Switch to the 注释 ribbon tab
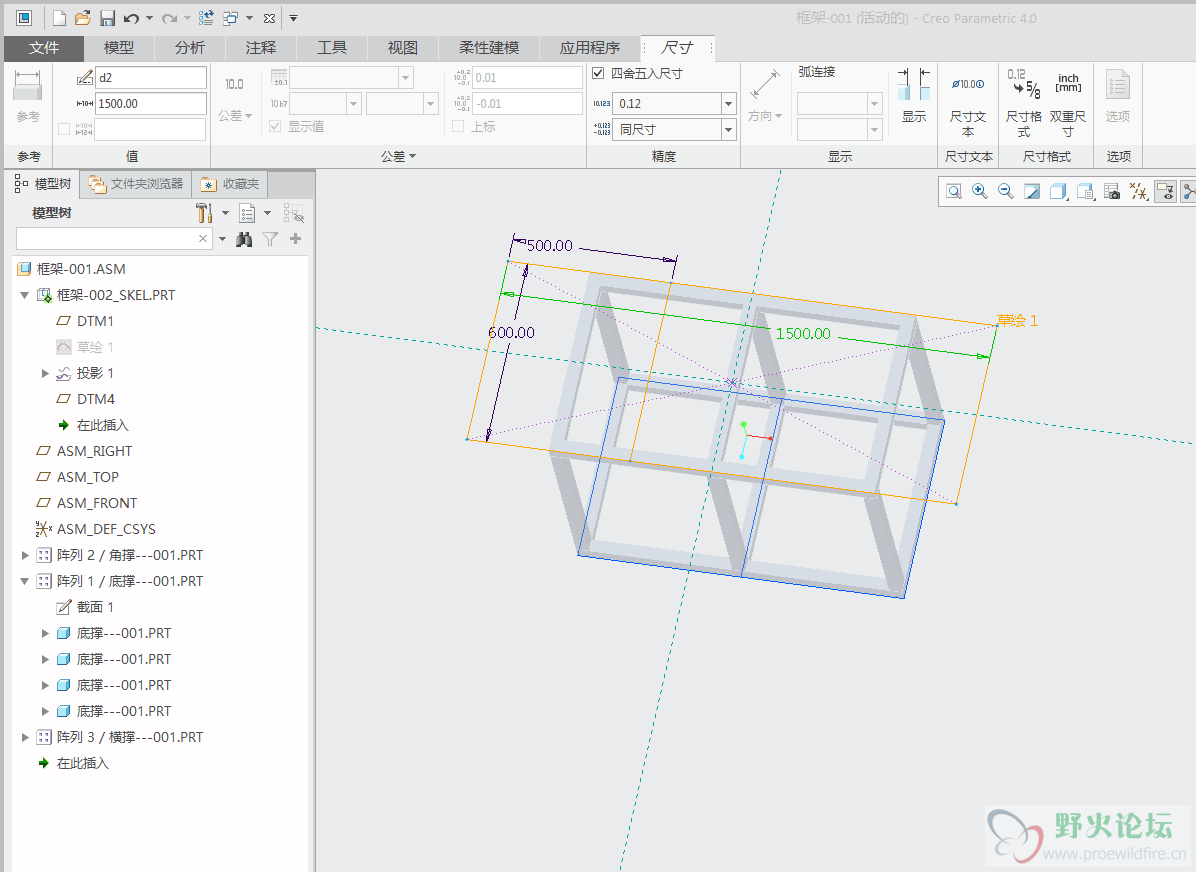 [x=261, y=48]
